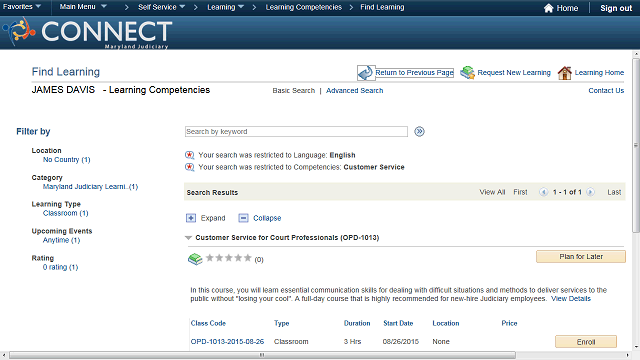640x360 pixels.
Task: Click the 08/26/2015 start date cell
Action: [400, 342]
